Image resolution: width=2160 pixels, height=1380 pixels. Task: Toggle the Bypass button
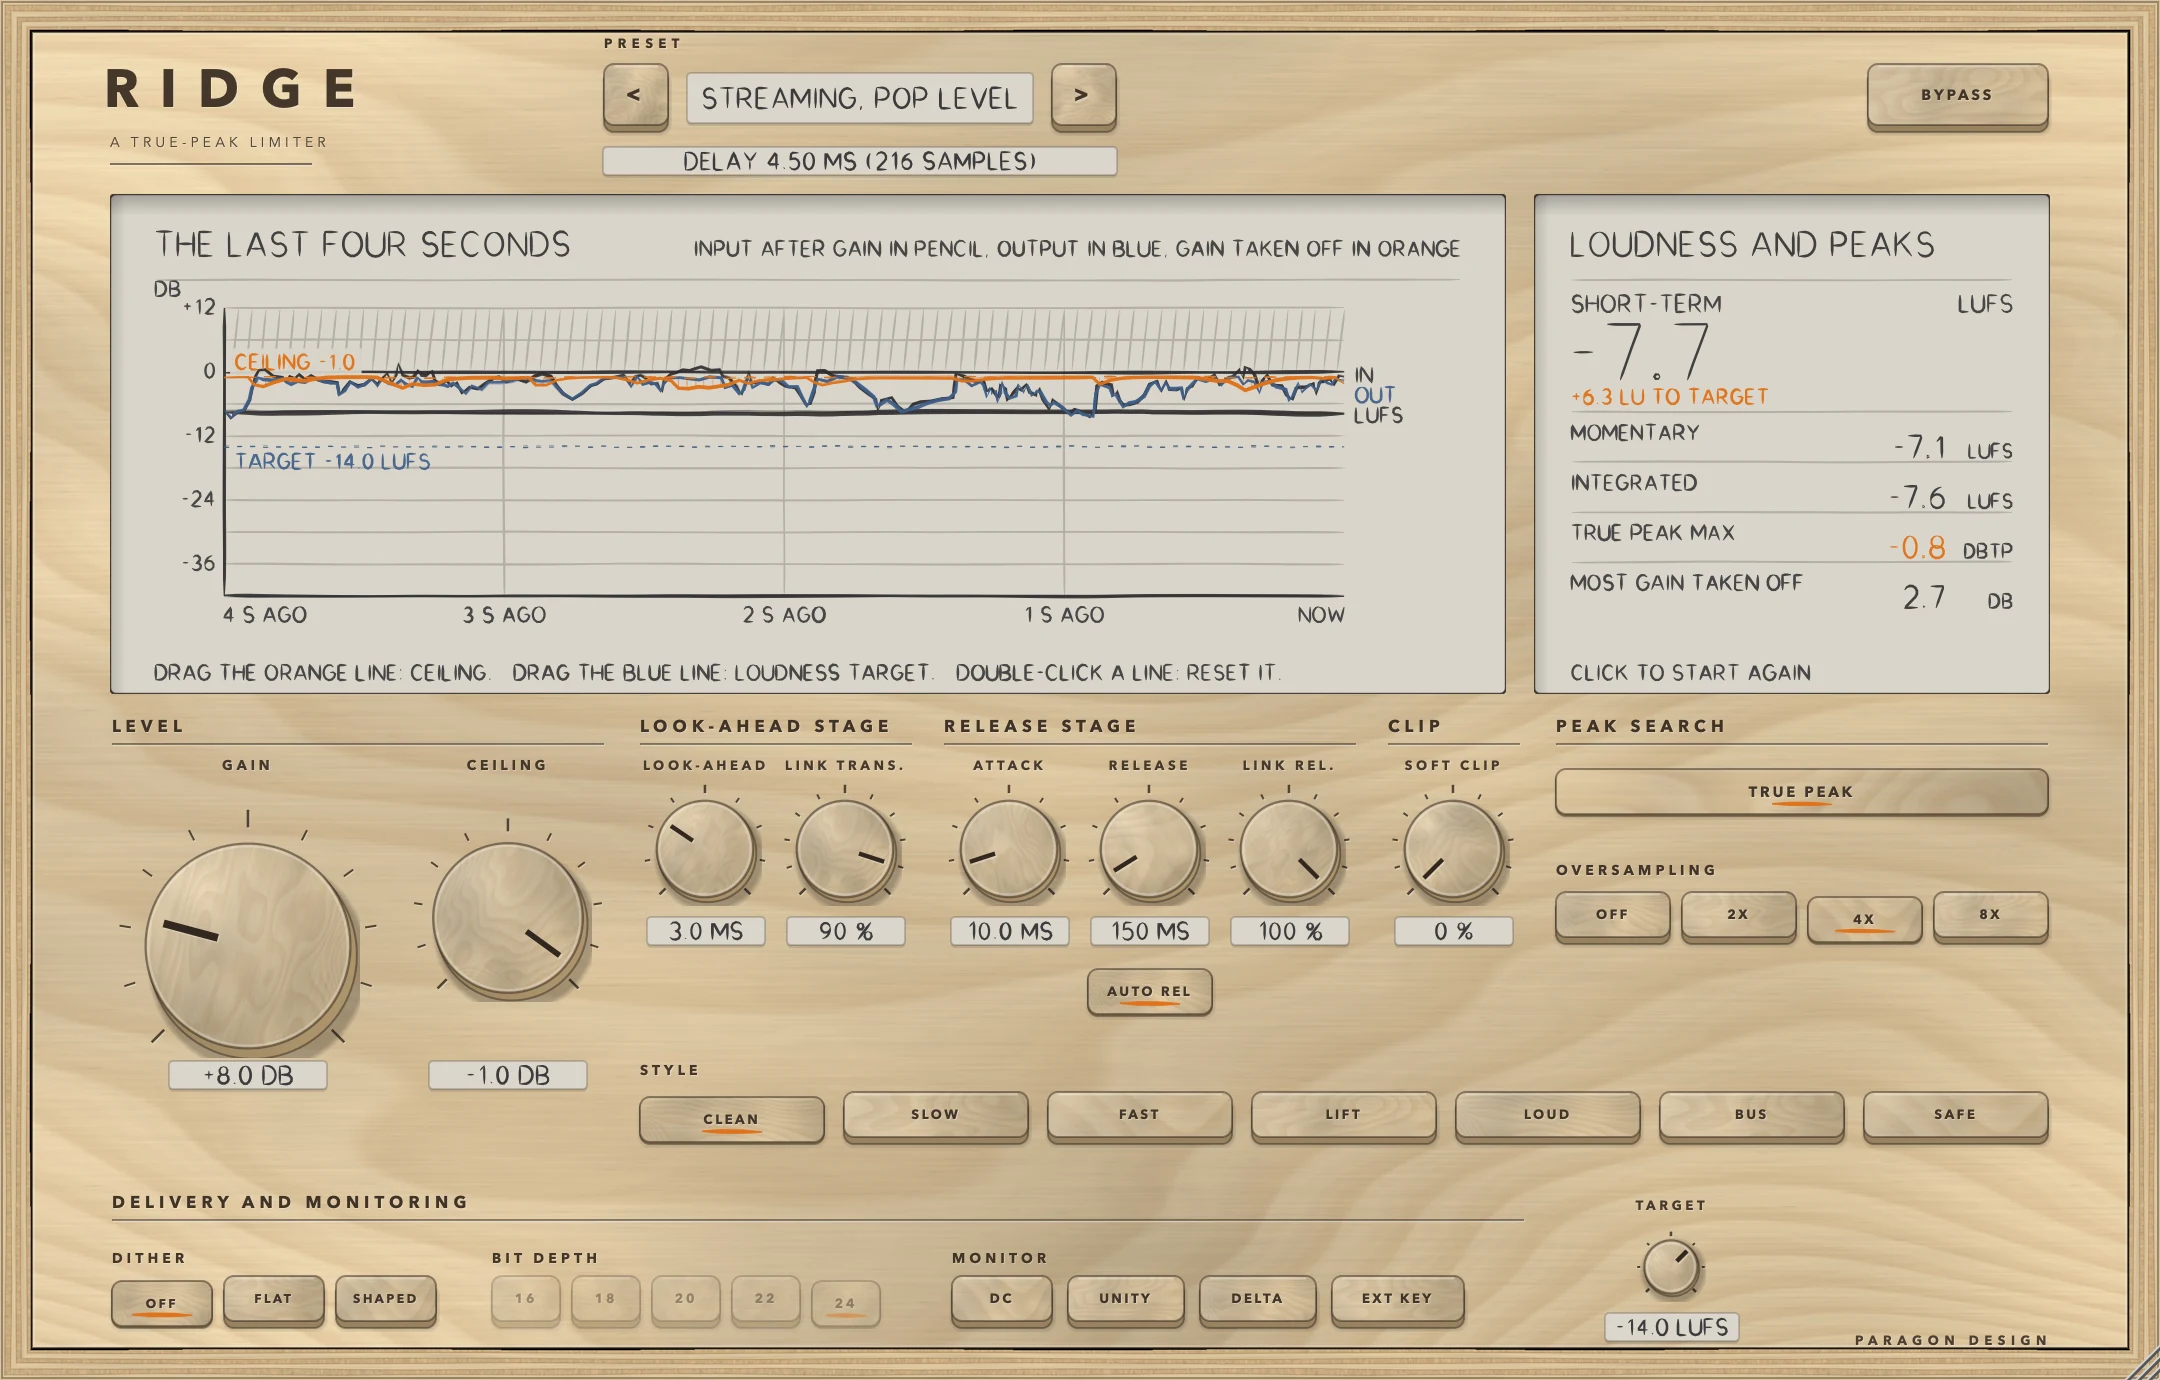click(x=1957, y=96)
